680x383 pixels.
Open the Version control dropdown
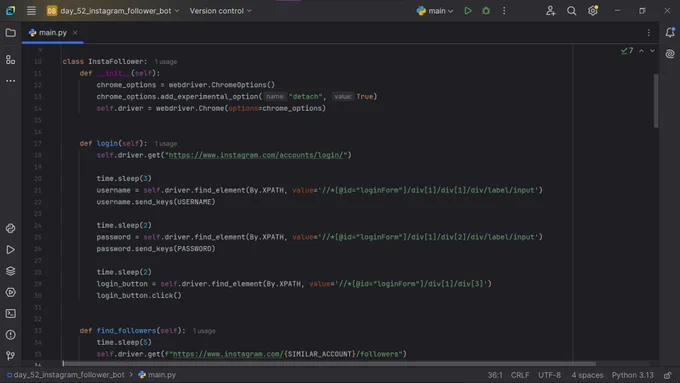pos(220,11)
